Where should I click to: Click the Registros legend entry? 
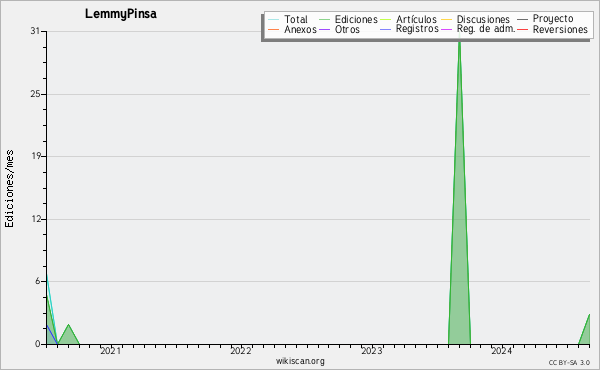click(409, 29)
